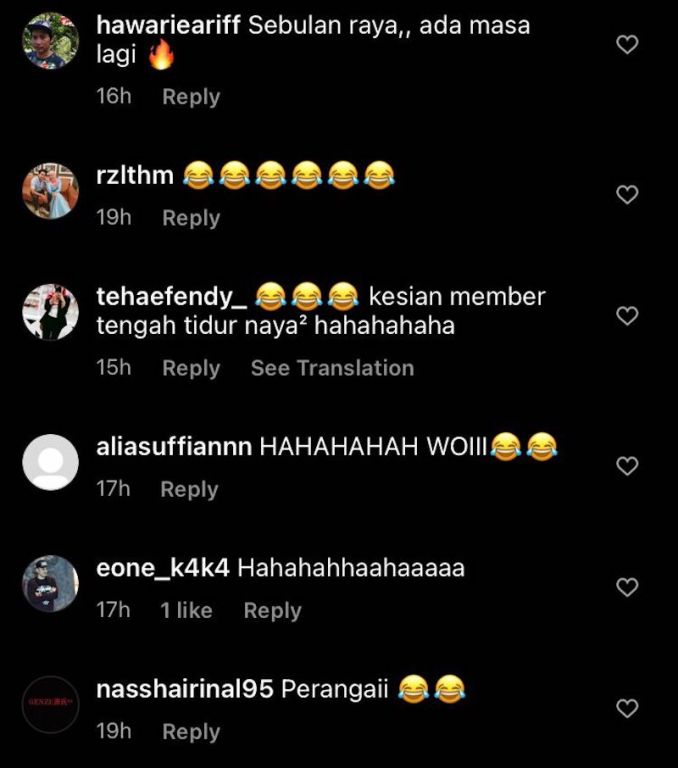Reply to eone_k4k4's comment
The width and height of the screenshot is (678, 768).
point(272,610)
